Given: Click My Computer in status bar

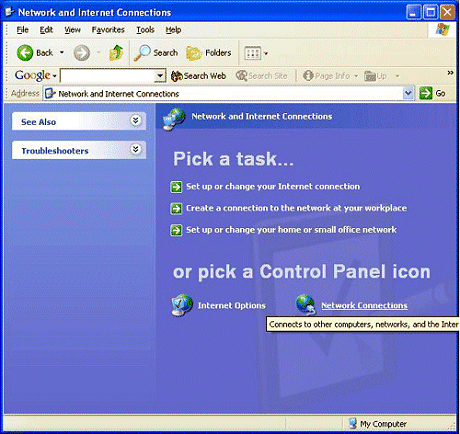Looking at the screenshot, I should click(378, 424).
